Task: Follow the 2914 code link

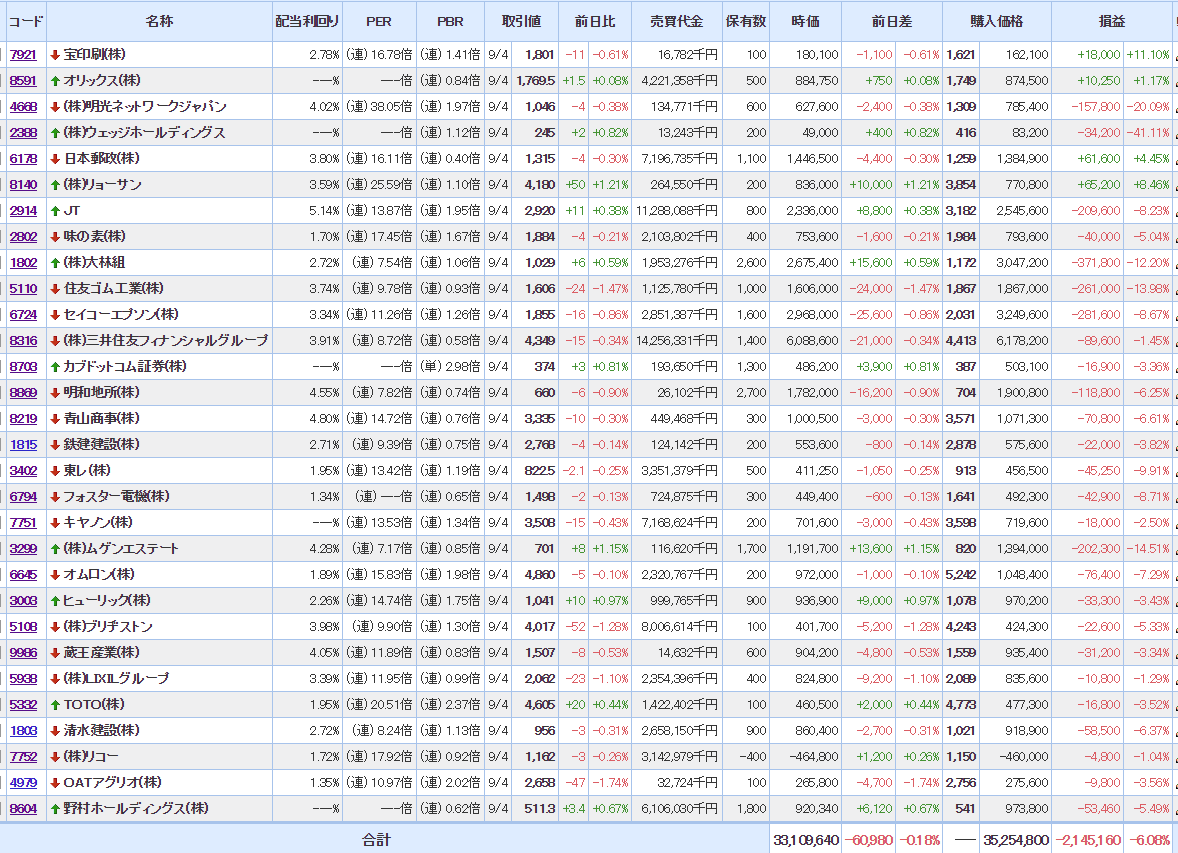Action: click(23, 211)
